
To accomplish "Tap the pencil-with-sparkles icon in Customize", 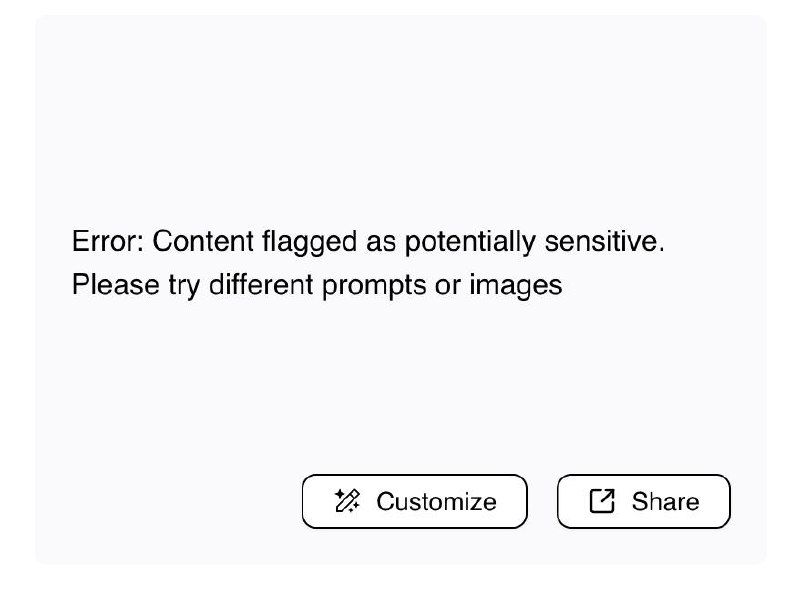I will pos(347,501).
